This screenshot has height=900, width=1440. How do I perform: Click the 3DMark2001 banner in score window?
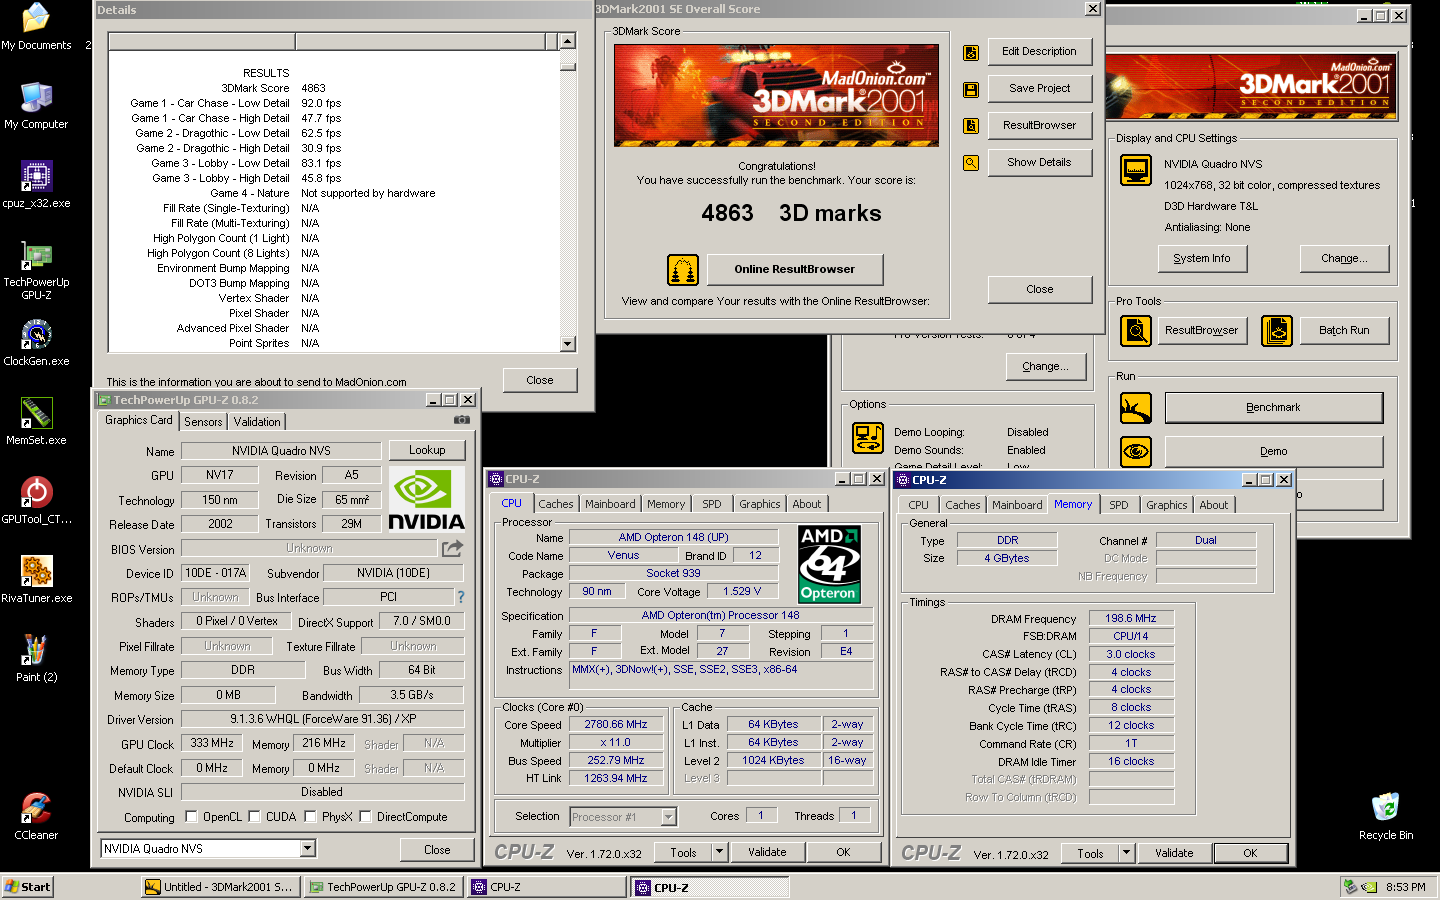[x=777, y=96]
